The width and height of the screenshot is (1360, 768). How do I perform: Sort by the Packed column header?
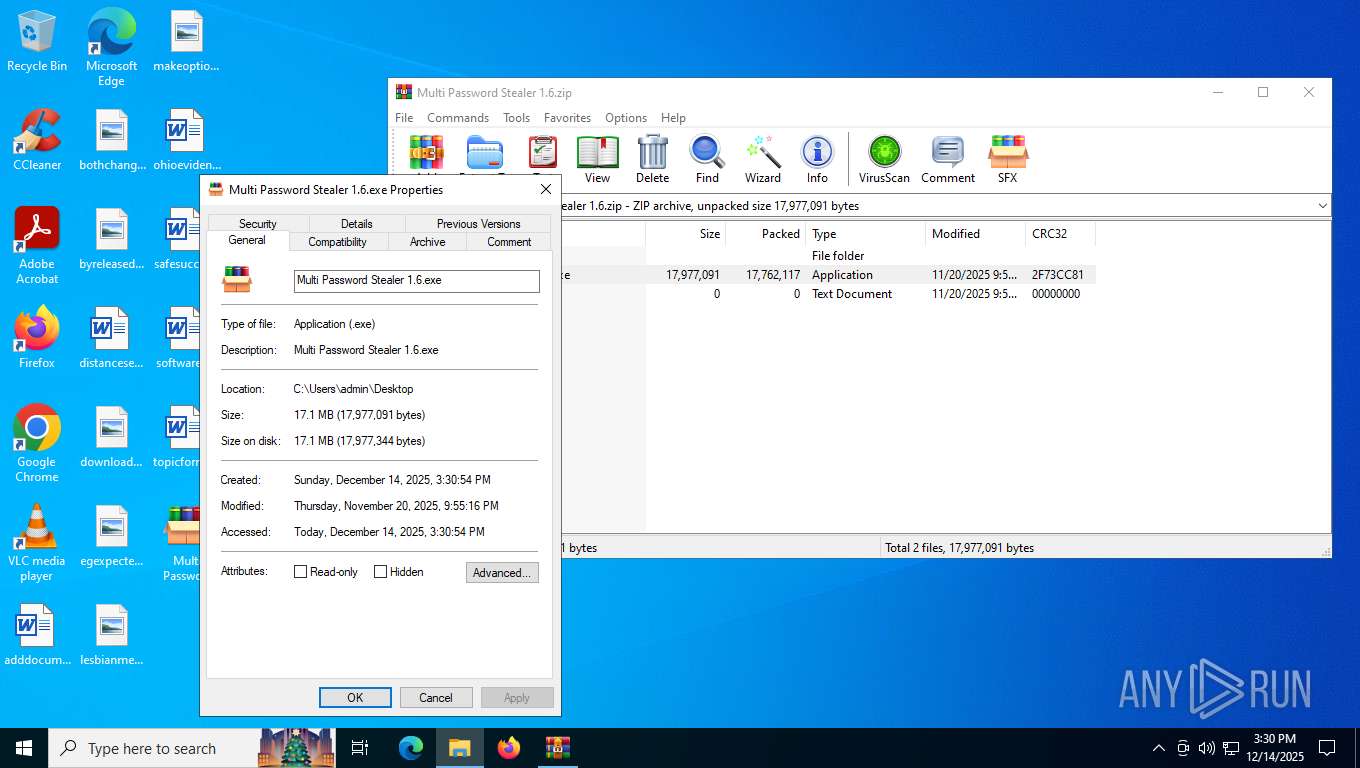[765, 234]
